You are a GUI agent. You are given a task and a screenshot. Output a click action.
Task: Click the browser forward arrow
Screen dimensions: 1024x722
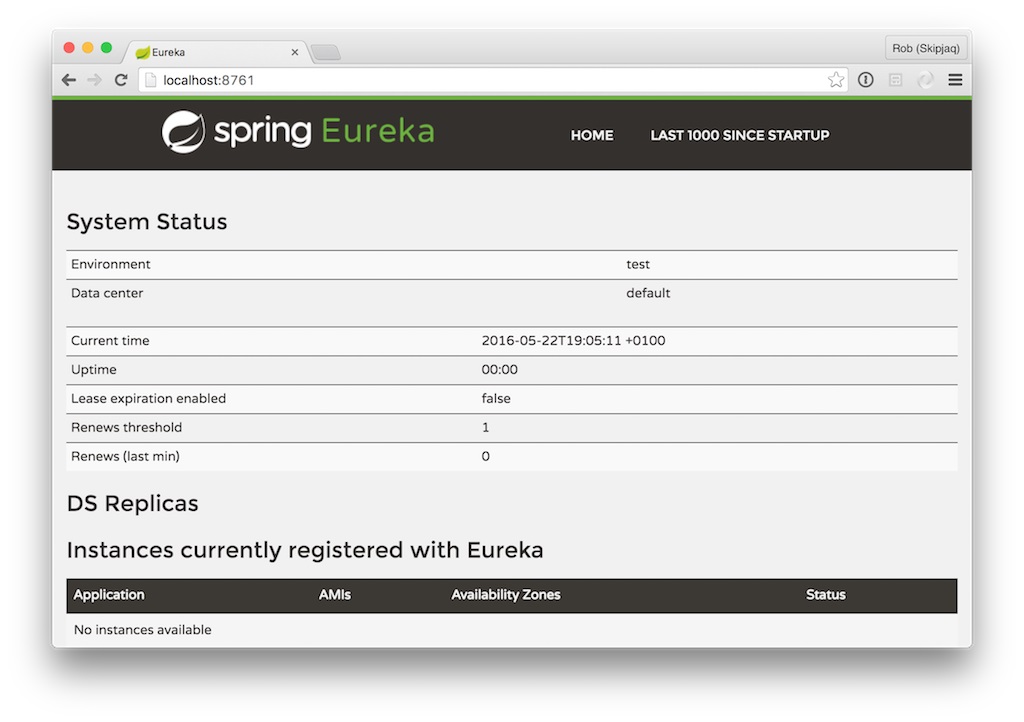click(x=95, y=80)
